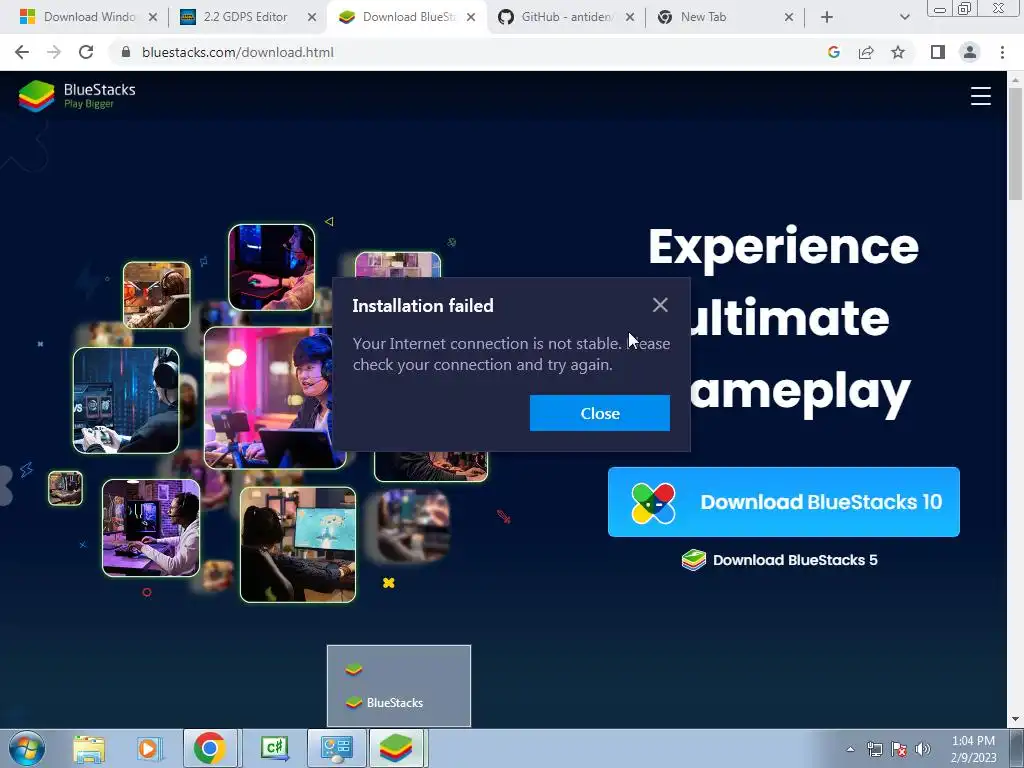Expand the tab search dropdown arrow
The image size is (1024, 768).
pyautogui.click(x=904, y=17)
